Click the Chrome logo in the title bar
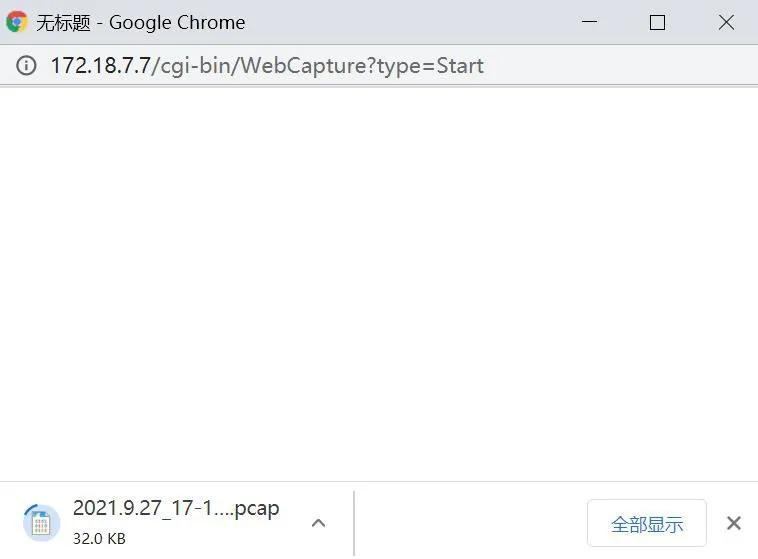Viewport: 758px width, 559px height. tap(17, 22)
